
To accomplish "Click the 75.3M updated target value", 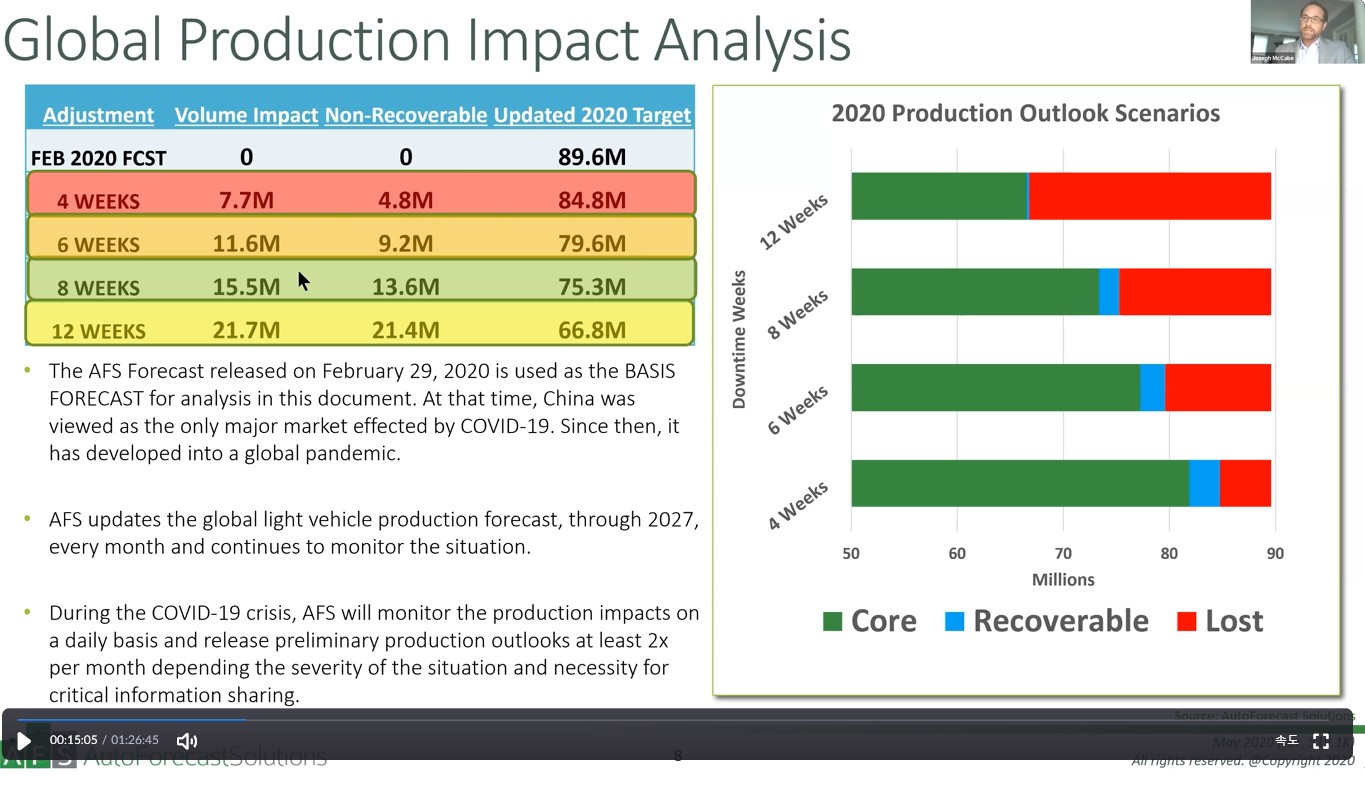I will (x=592, y=287).
